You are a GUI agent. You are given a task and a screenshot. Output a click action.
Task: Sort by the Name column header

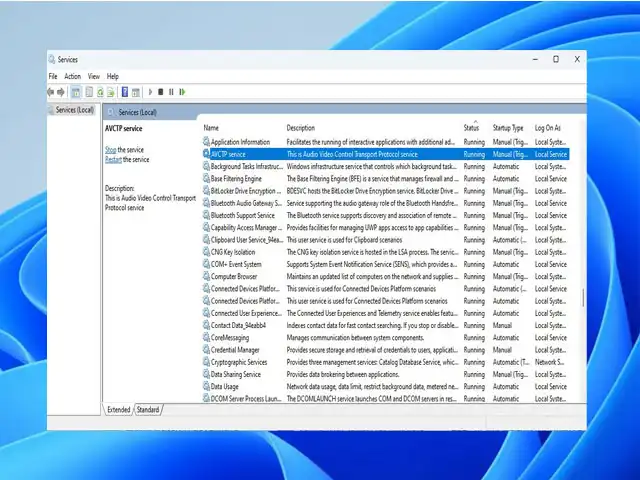[x=211, y=128]
